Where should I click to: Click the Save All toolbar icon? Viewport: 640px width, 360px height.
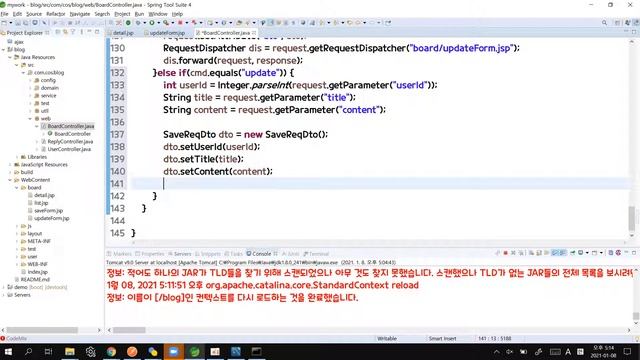pos(25,23)
